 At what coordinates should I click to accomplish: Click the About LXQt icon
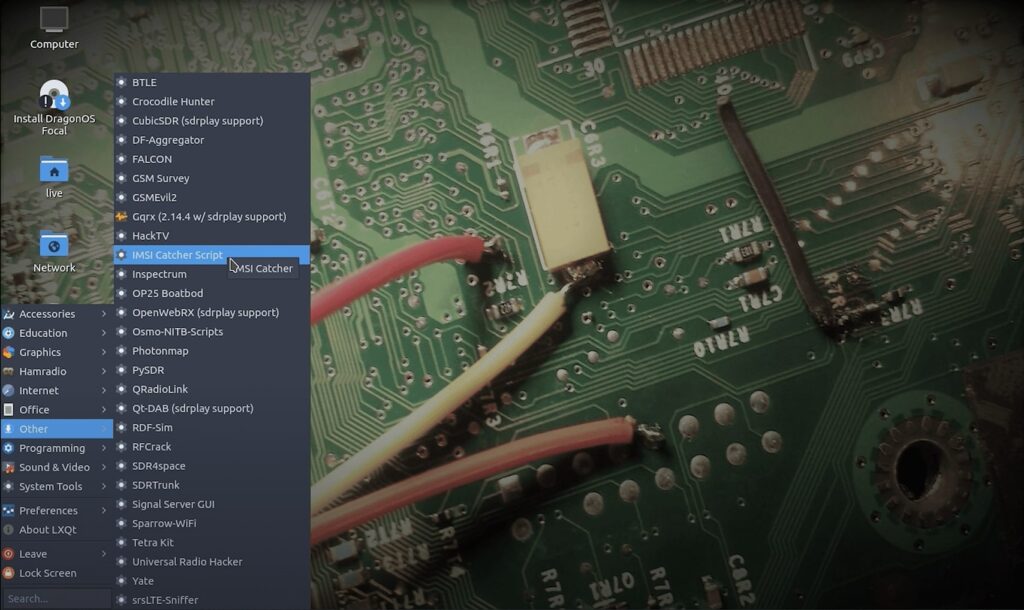click(x=9, y=530)
